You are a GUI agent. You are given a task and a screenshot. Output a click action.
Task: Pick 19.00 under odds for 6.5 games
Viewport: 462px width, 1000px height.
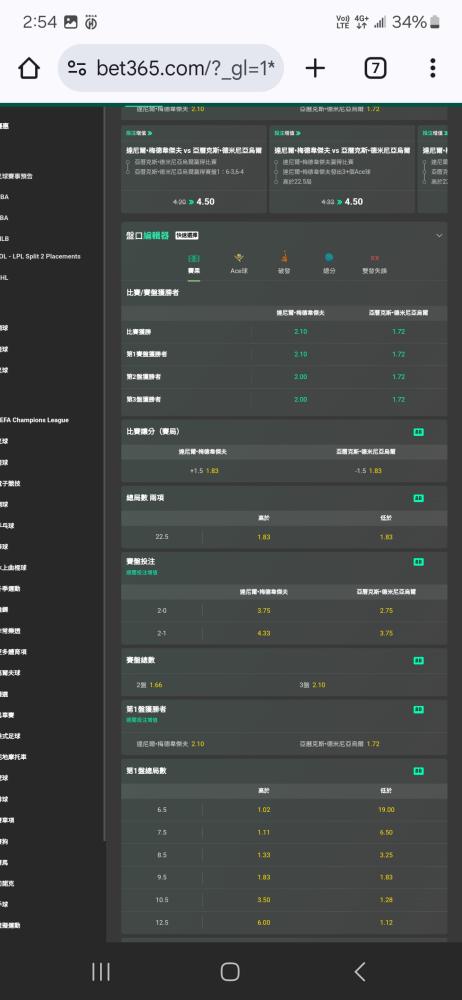(386, 810)
